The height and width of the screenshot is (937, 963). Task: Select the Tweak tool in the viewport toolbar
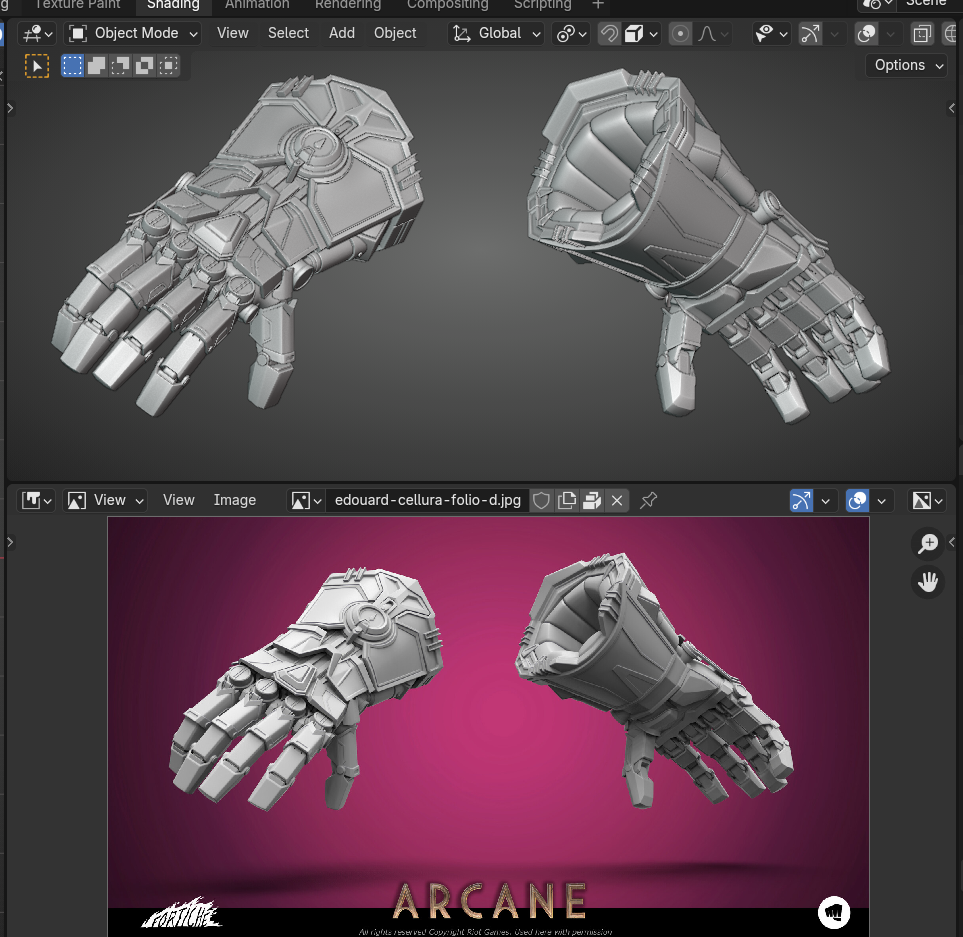pos(37,65)
